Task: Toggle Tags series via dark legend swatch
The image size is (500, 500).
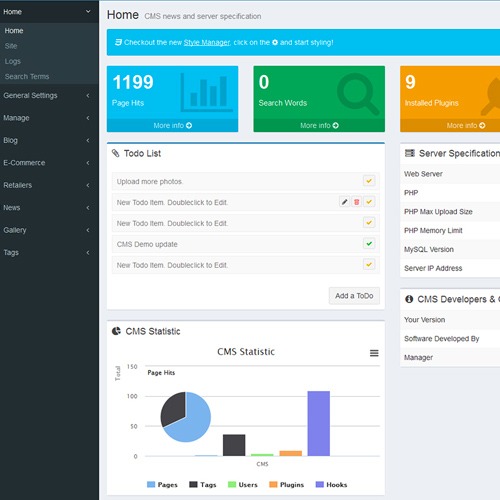Action: point(193,484)
